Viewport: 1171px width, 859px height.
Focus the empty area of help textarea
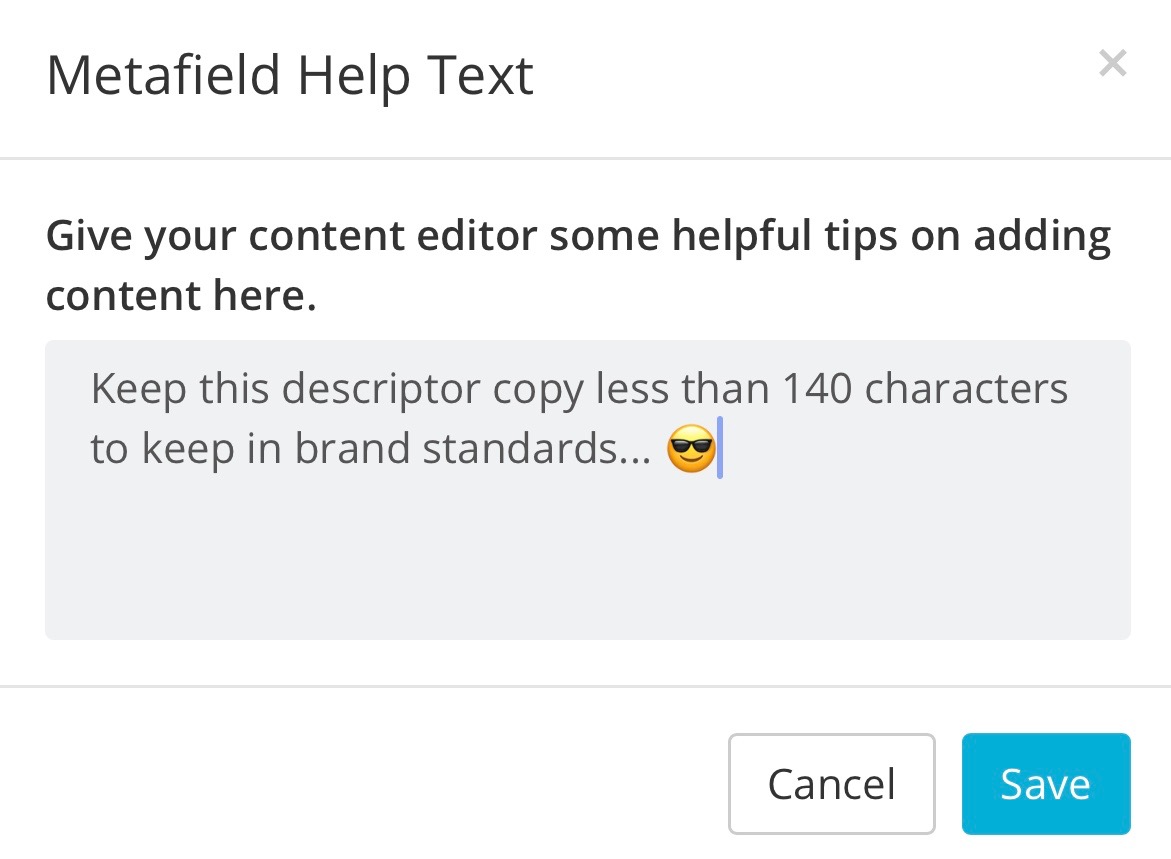point(588,560)
